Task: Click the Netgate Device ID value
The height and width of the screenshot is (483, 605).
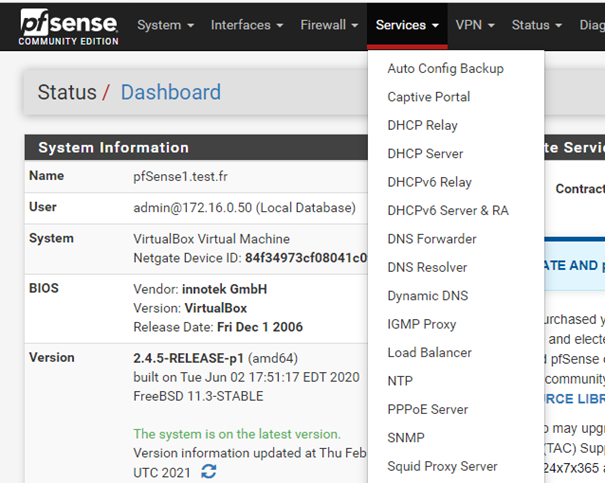Action: (306, 258)
